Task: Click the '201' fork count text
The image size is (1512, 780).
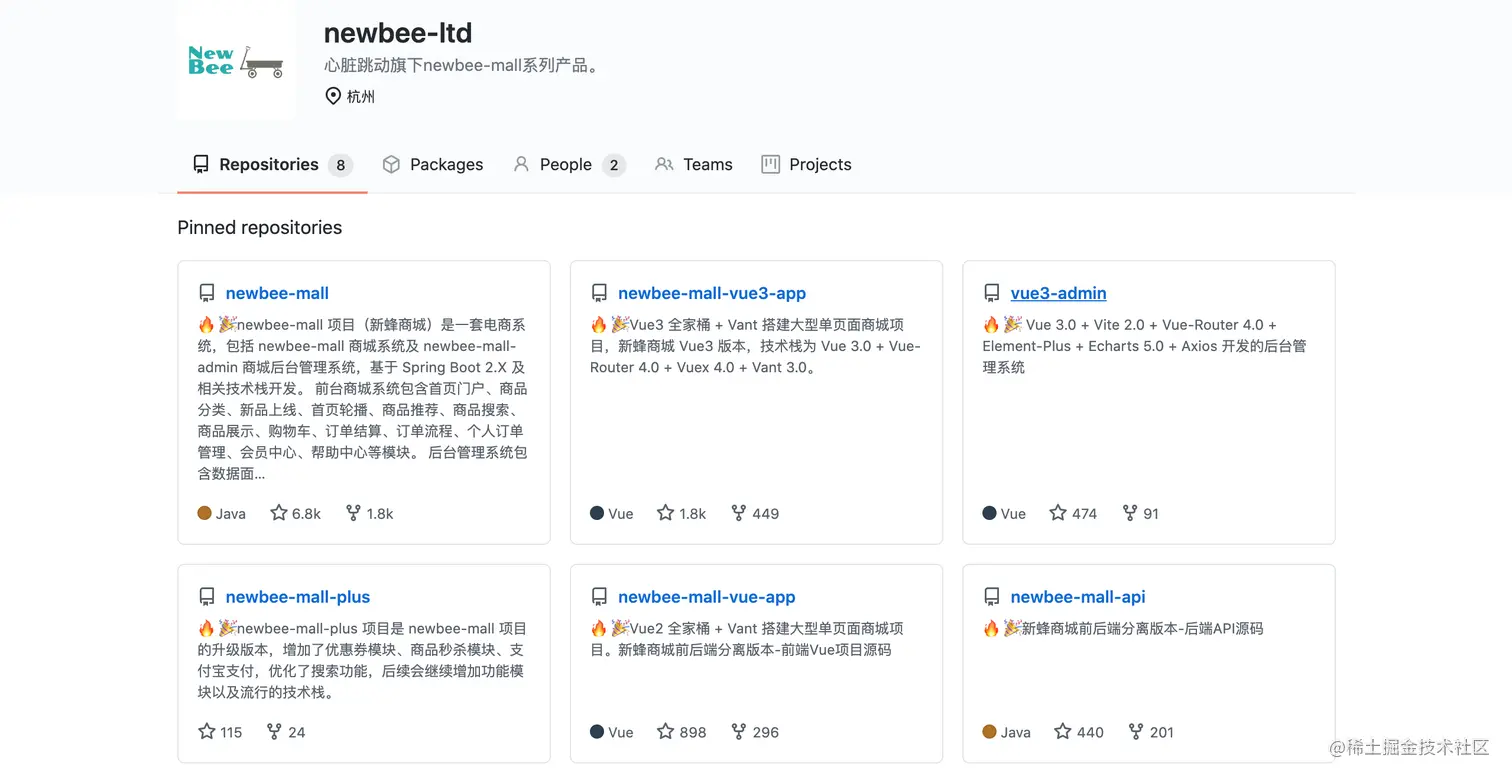Action: (x=1162, y=732)
